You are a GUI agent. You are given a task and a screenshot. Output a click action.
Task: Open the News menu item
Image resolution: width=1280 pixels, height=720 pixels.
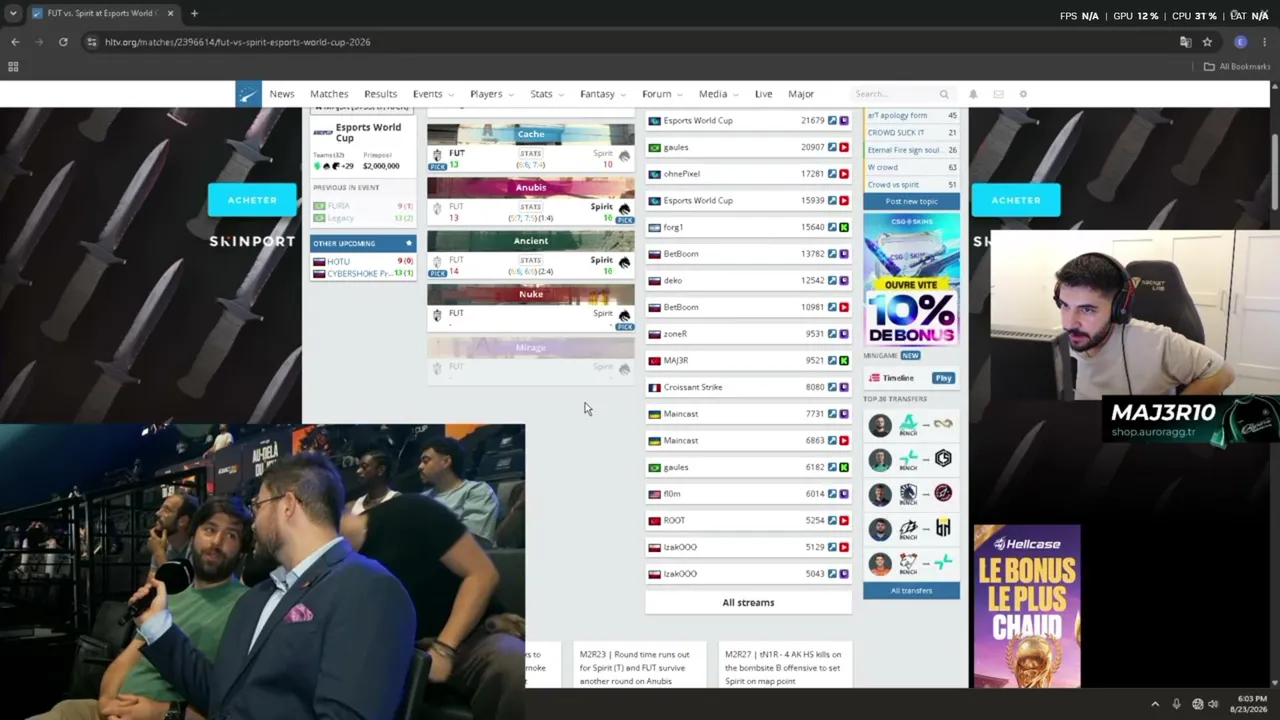[282, 94]
